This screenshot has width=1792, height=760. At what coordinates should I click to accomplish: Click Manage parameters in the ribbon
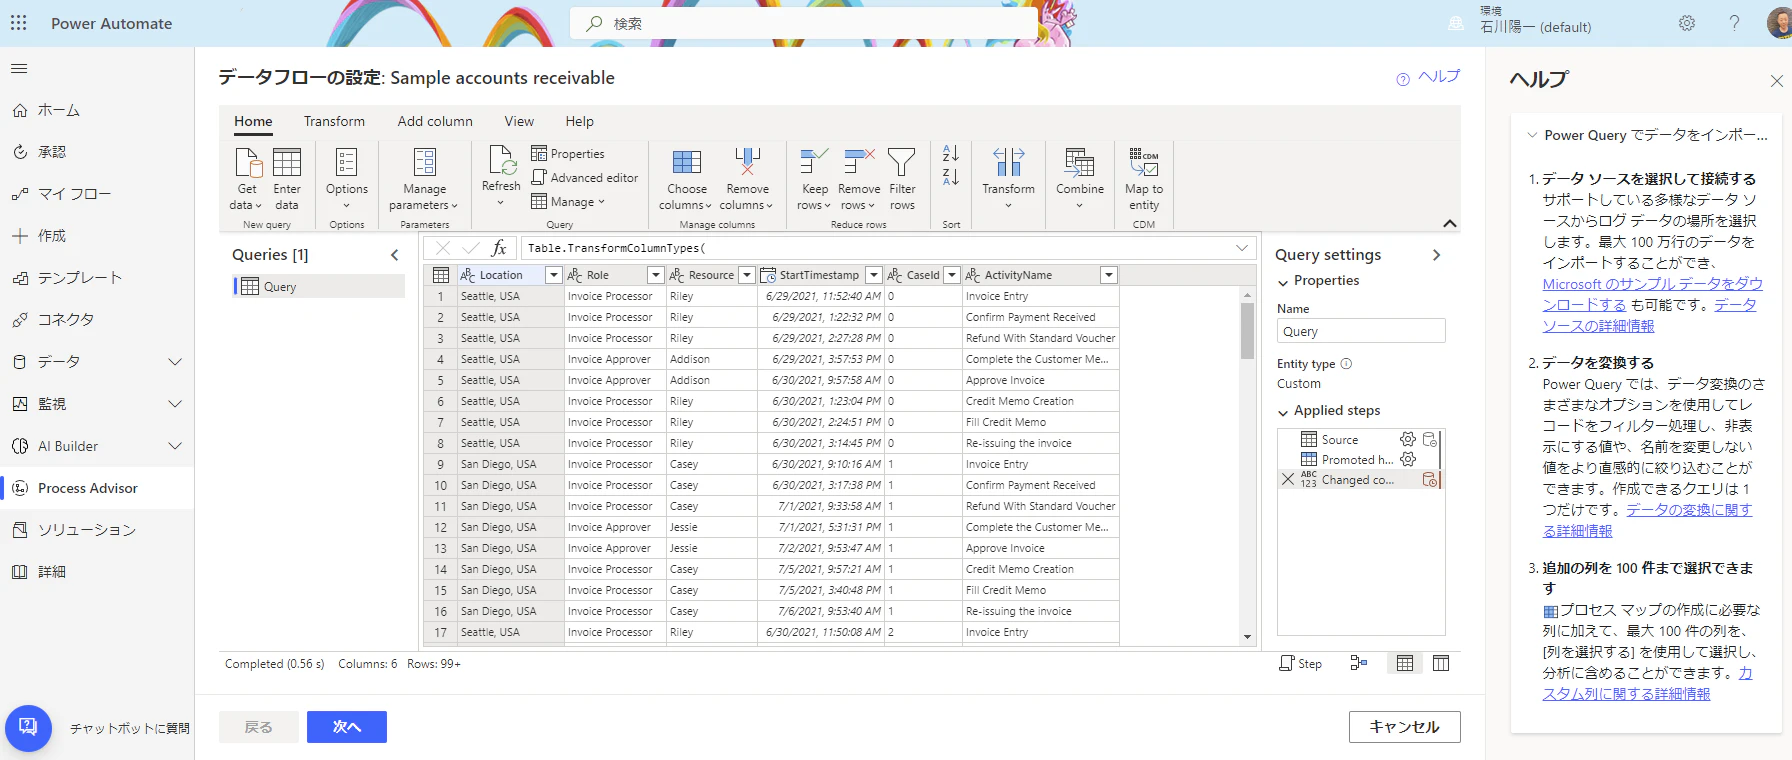[x=424, y=178]
